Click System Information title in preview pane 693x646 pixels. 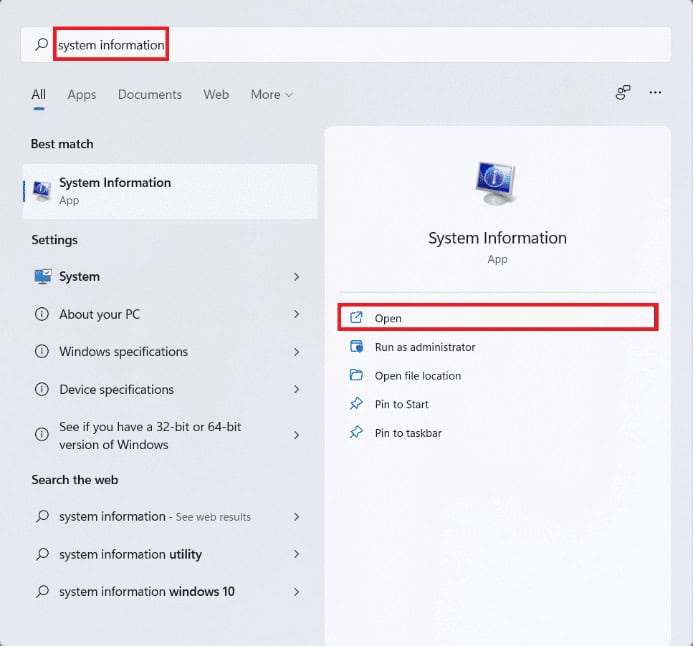497,238
